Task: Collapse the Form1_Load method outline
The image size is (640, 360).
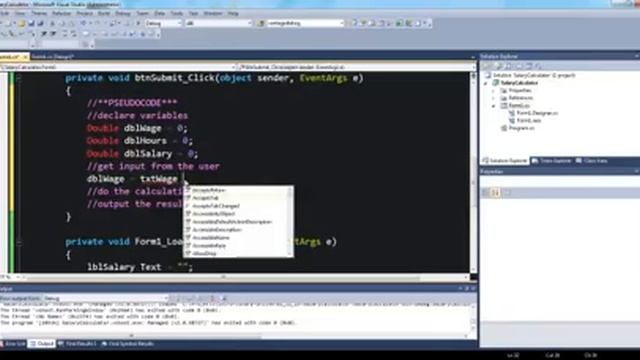Action: [x=19, y=242]
